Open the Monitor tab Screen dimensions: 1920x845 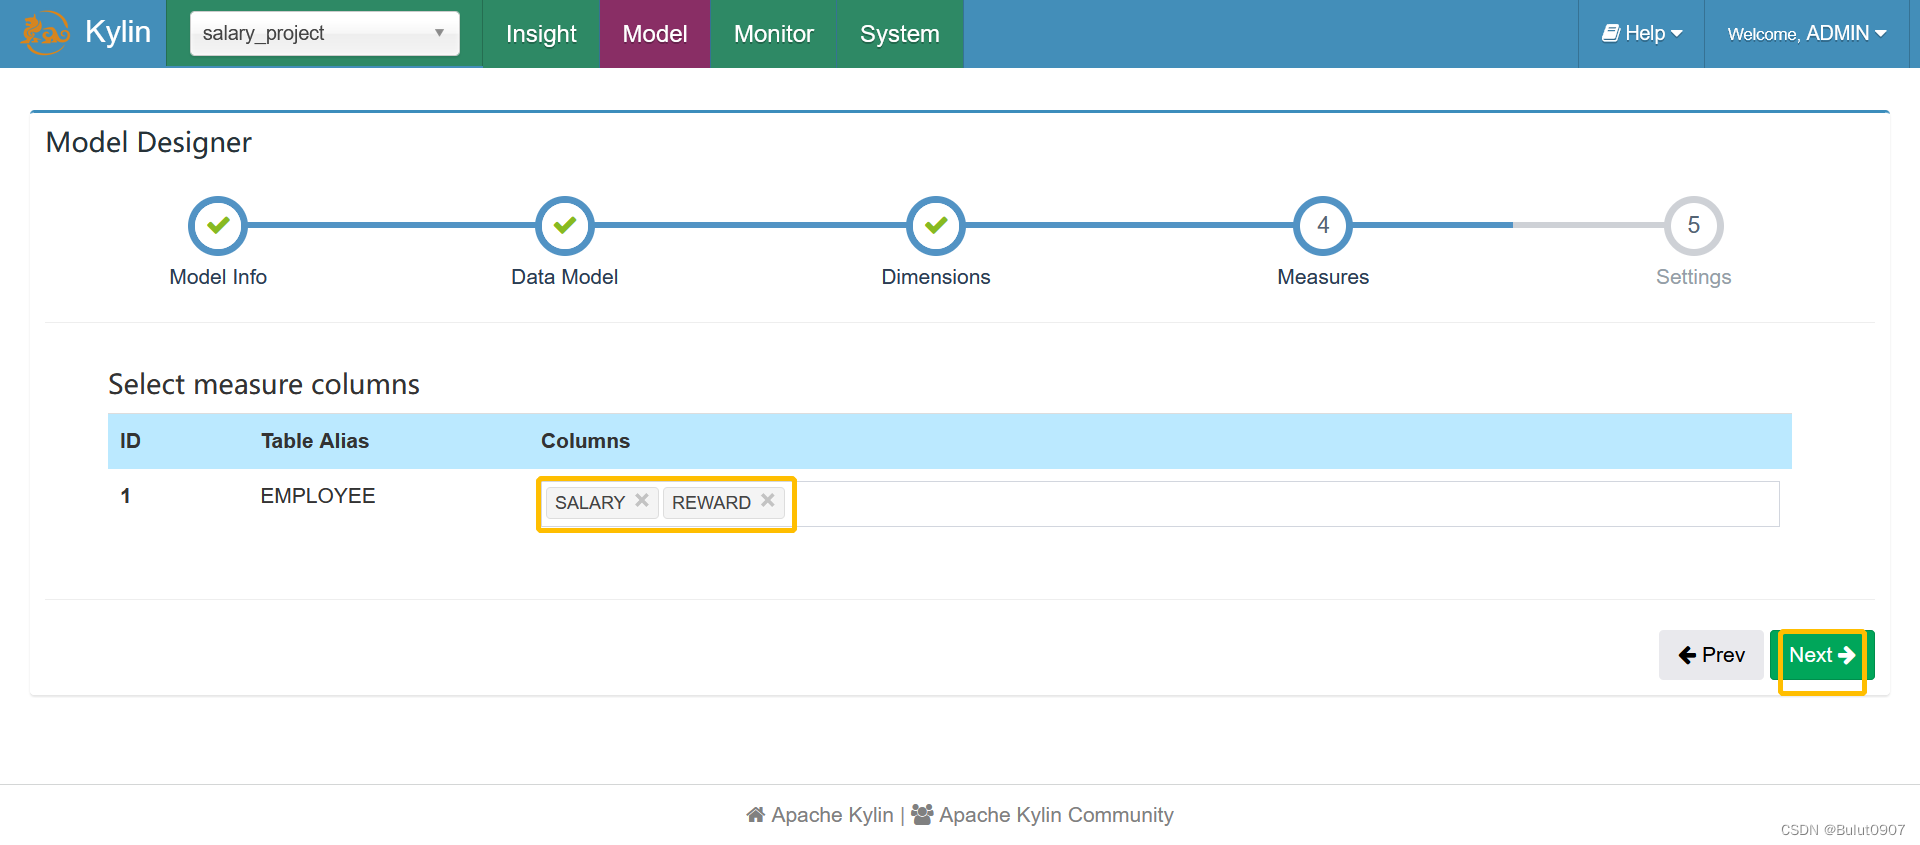point(773,34)
